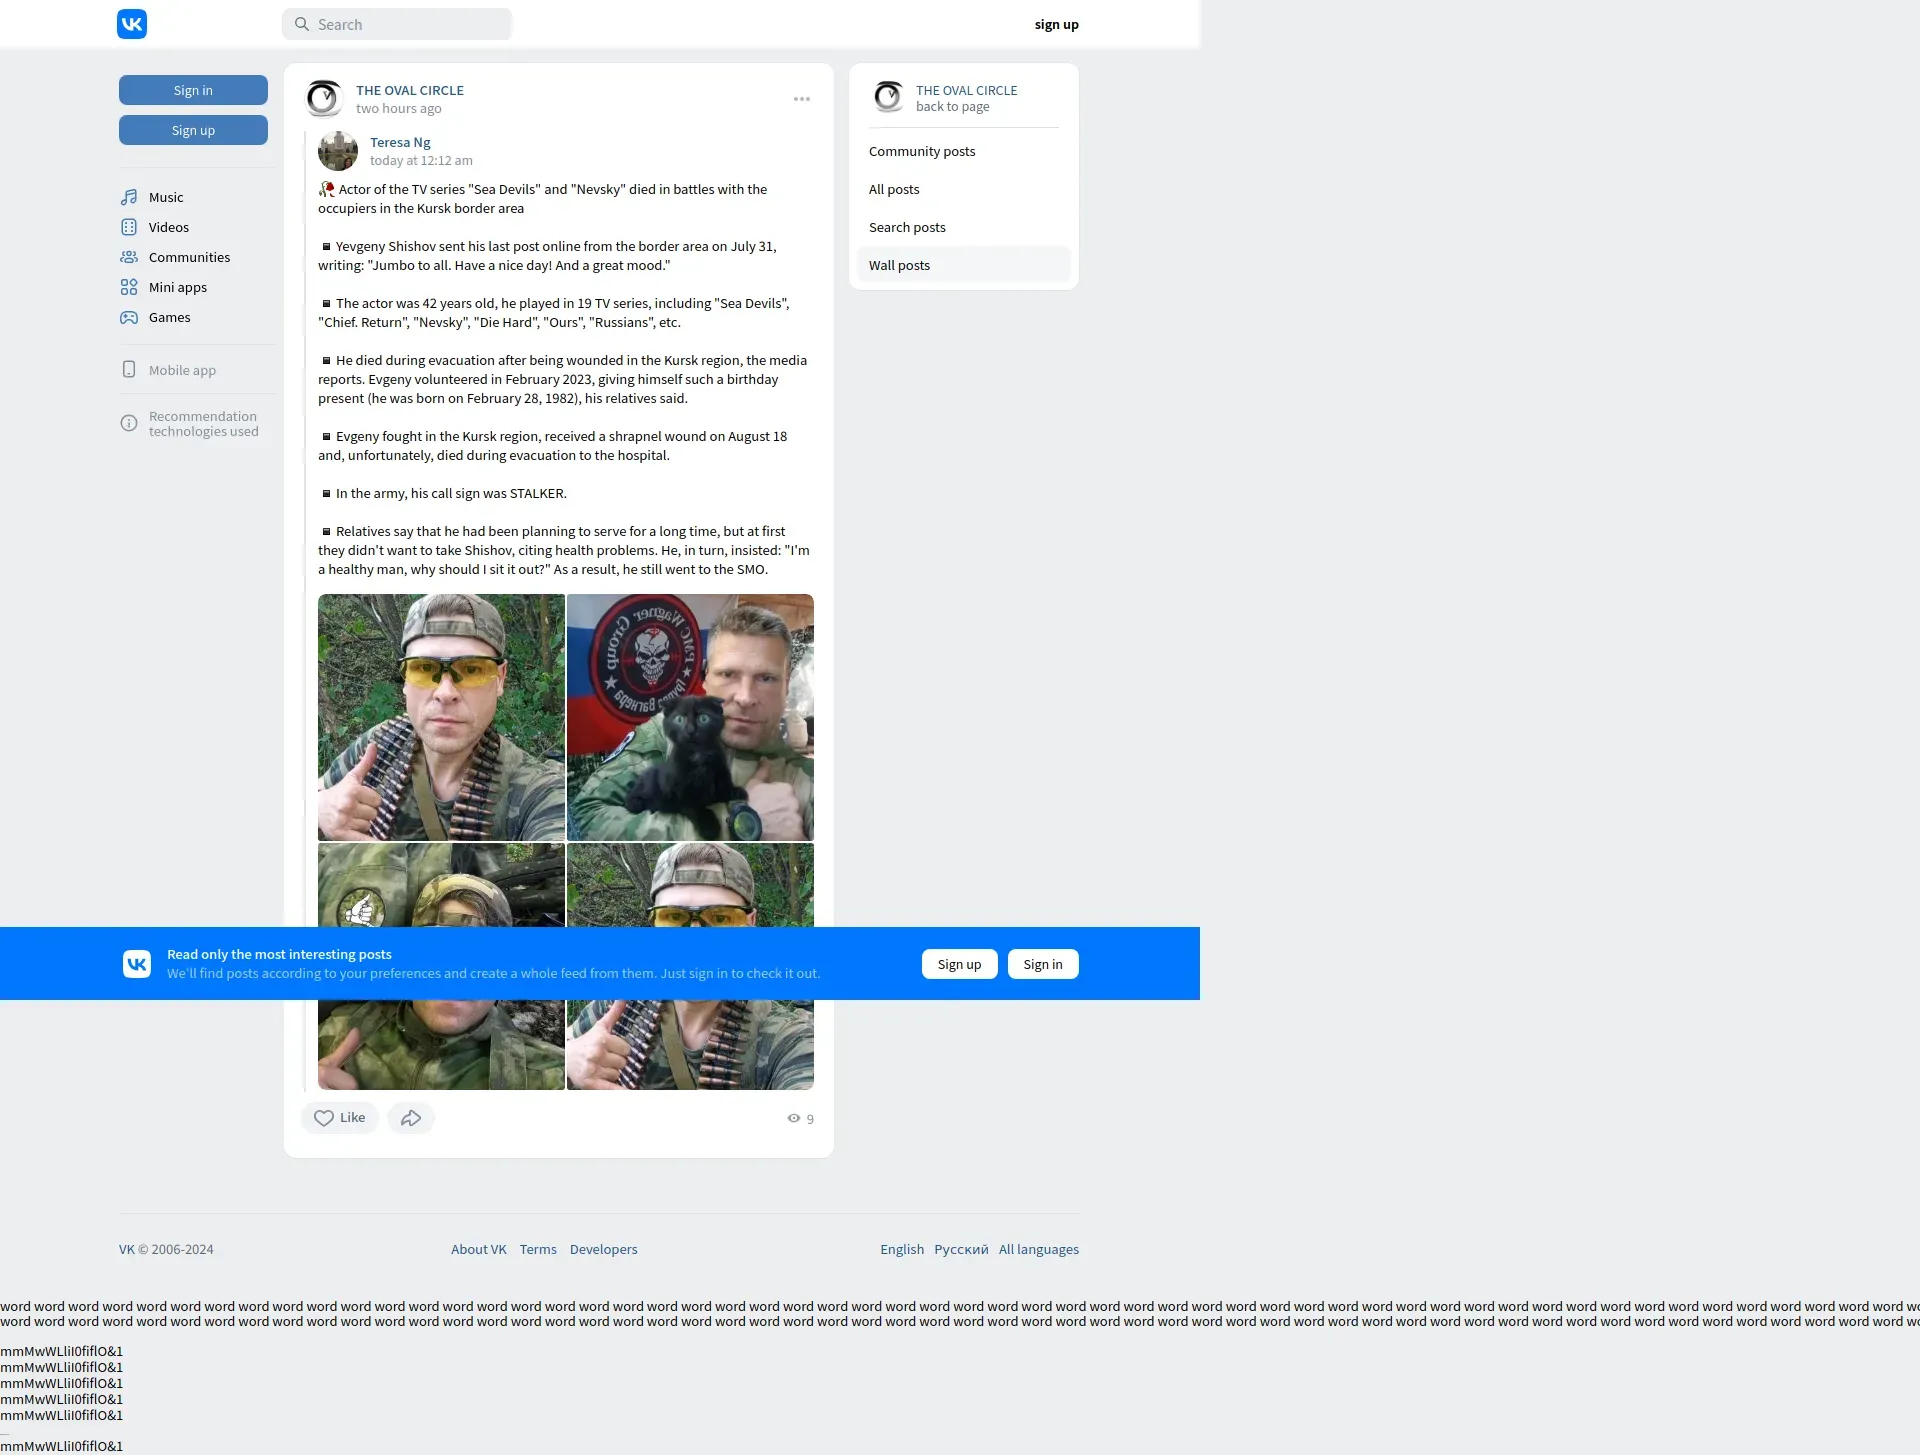
Task: Select the All posts tab
Action: coord(963,189)
